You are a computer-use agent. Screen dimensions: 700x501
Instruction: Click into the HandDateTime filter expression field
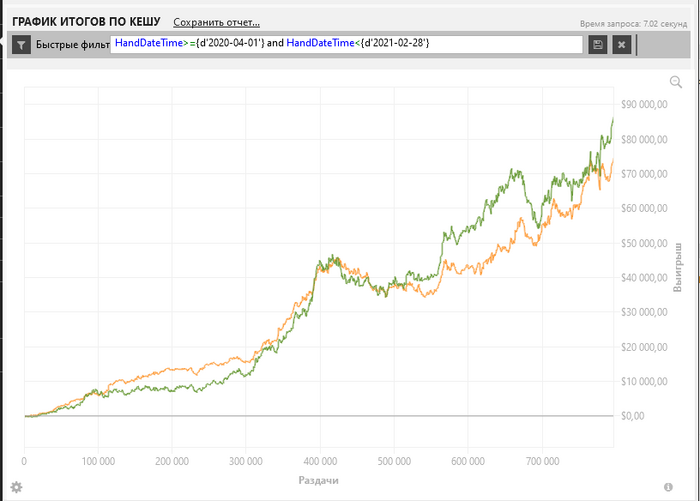point(346,44)
